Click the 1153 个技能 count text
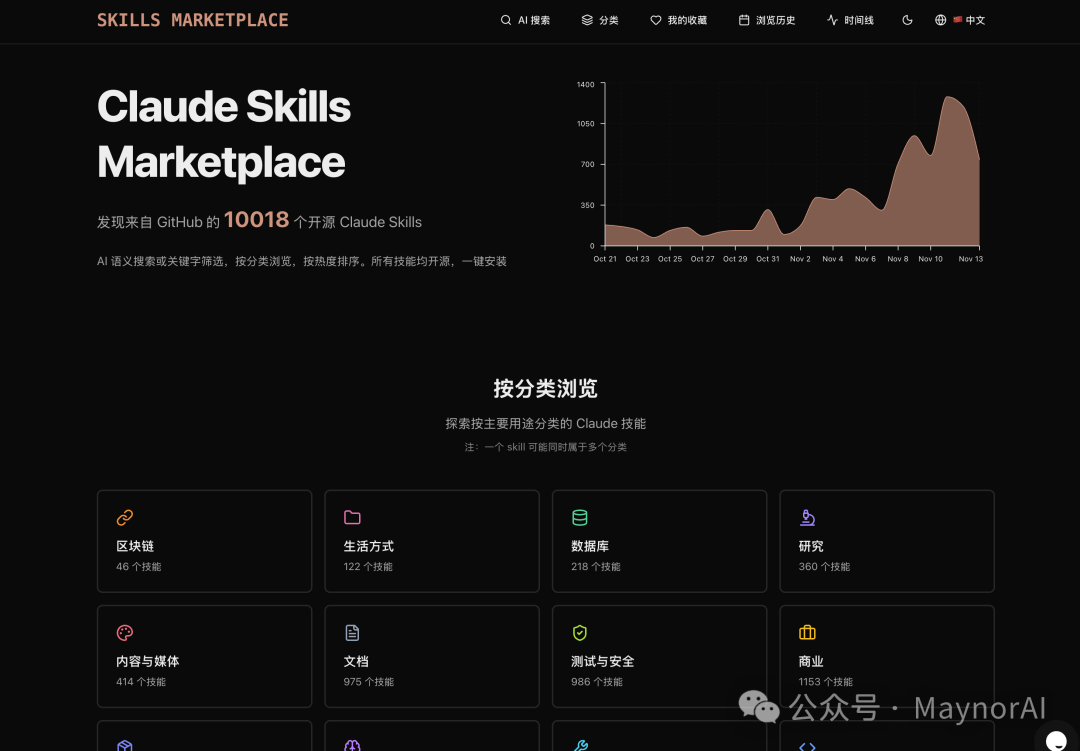 (825, 681)
